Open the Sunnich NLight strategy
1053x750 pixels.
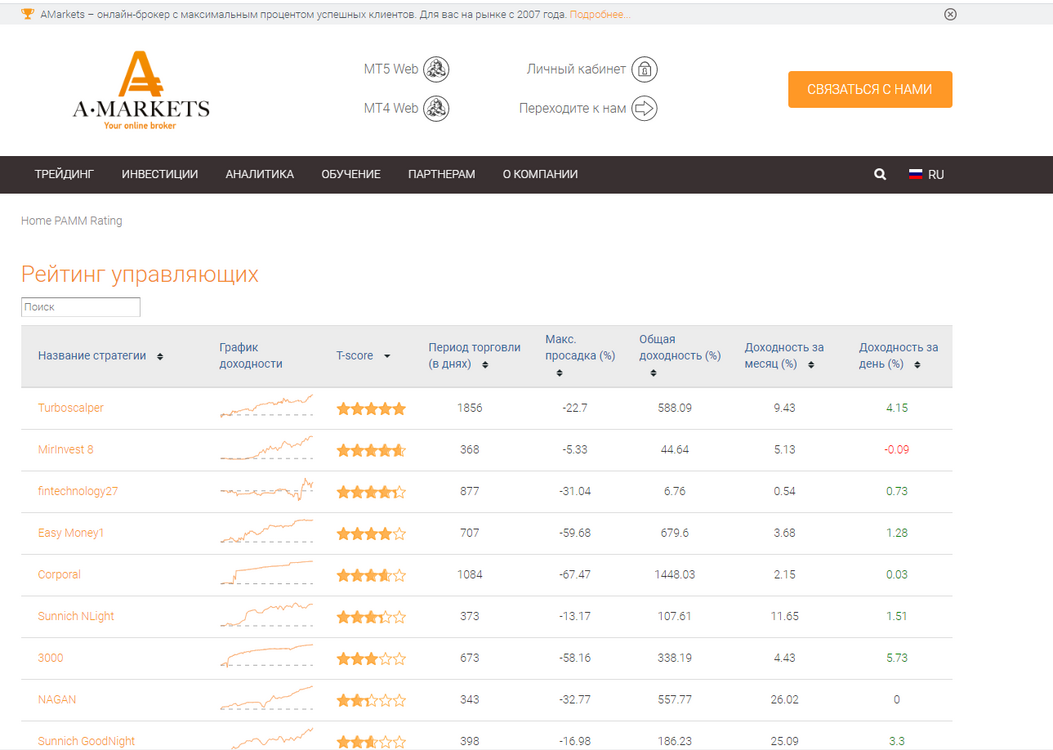coord(76,616)
